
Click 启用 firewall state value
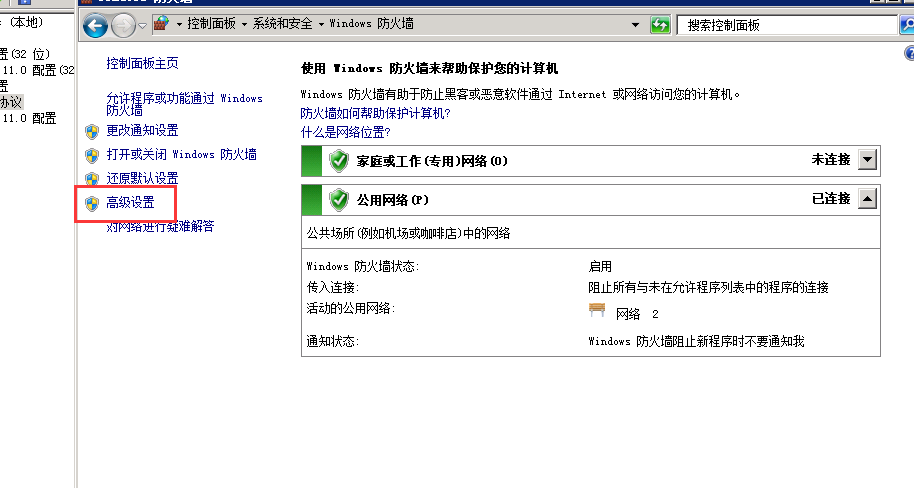pyautogui.click(x=600, y=266)
